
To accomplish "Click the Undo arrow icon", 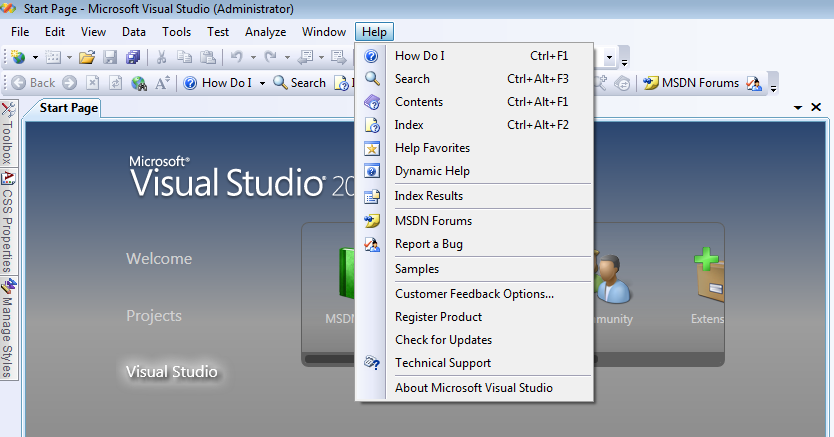I will click(x=236, y=57).
